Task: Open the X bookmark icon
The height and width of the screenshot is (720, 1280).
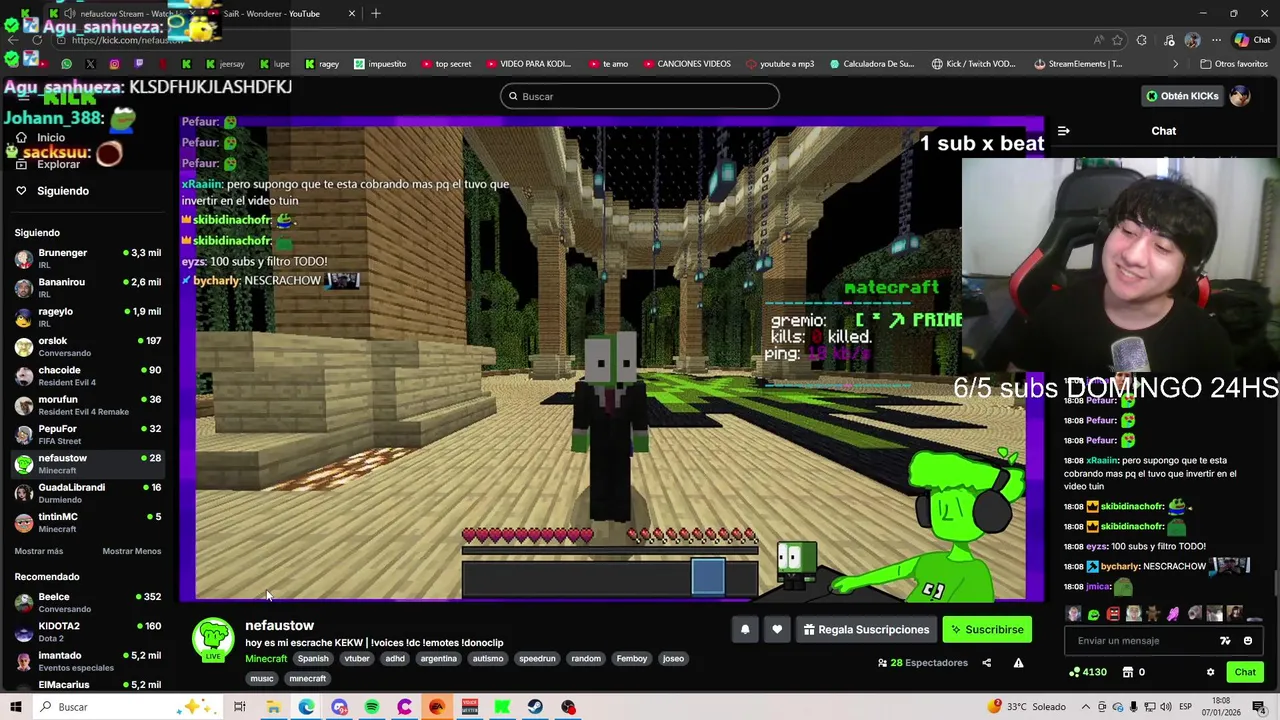Action: tap(90, 64)
